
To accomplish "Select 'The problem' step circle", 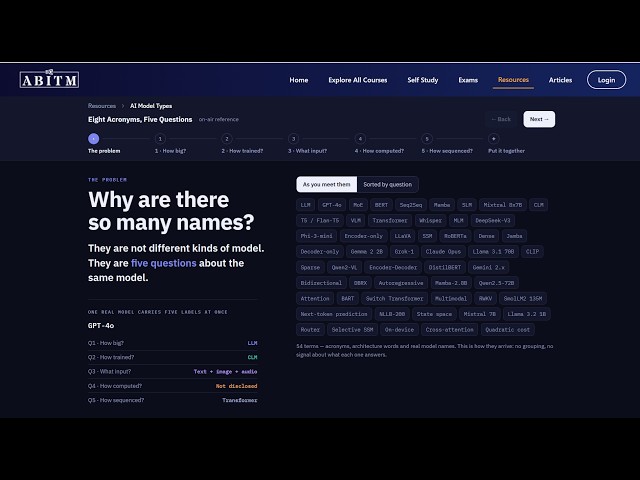I will [93, 139].
